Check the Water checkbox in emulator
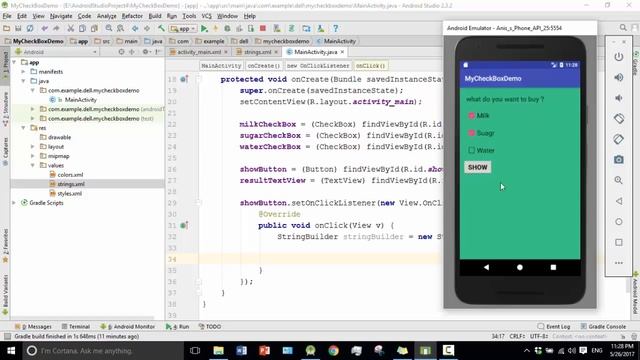Viewport: 640px width, 360px height. 471,150
